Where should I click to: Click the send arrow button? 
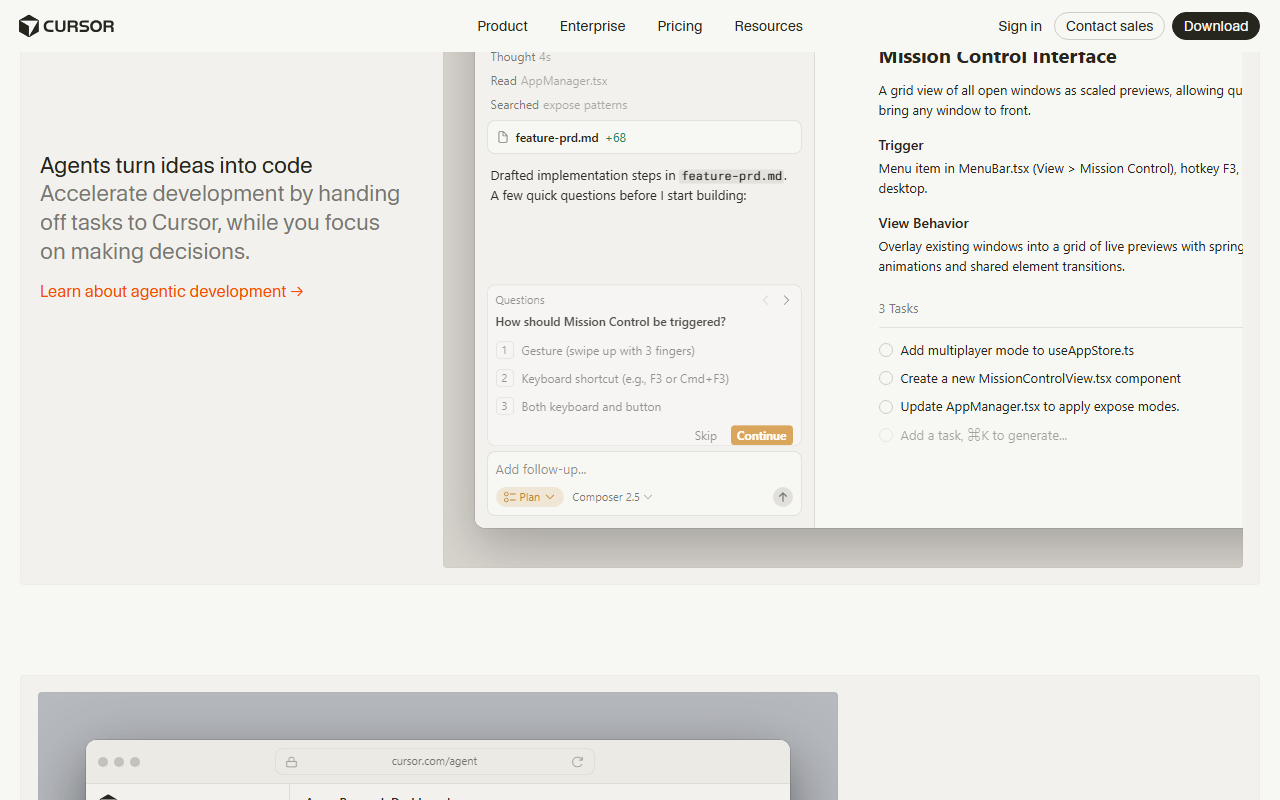point(783,497)
